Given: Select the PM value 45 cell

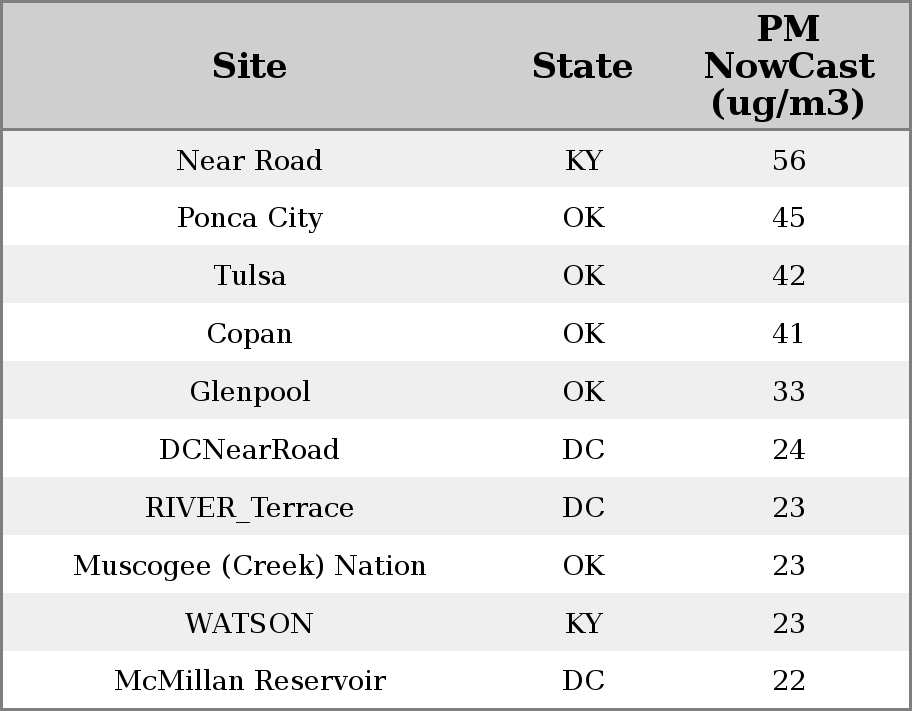Looking at the screenshot, I should coord(788,218).
